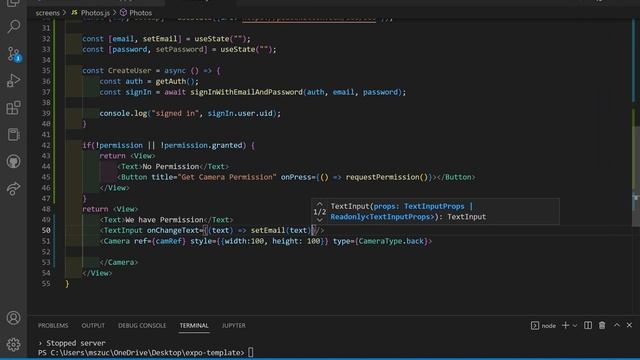Click line number 50 in gutter
The height and width of the screenshot is (360, 640).
coord(46,230)
